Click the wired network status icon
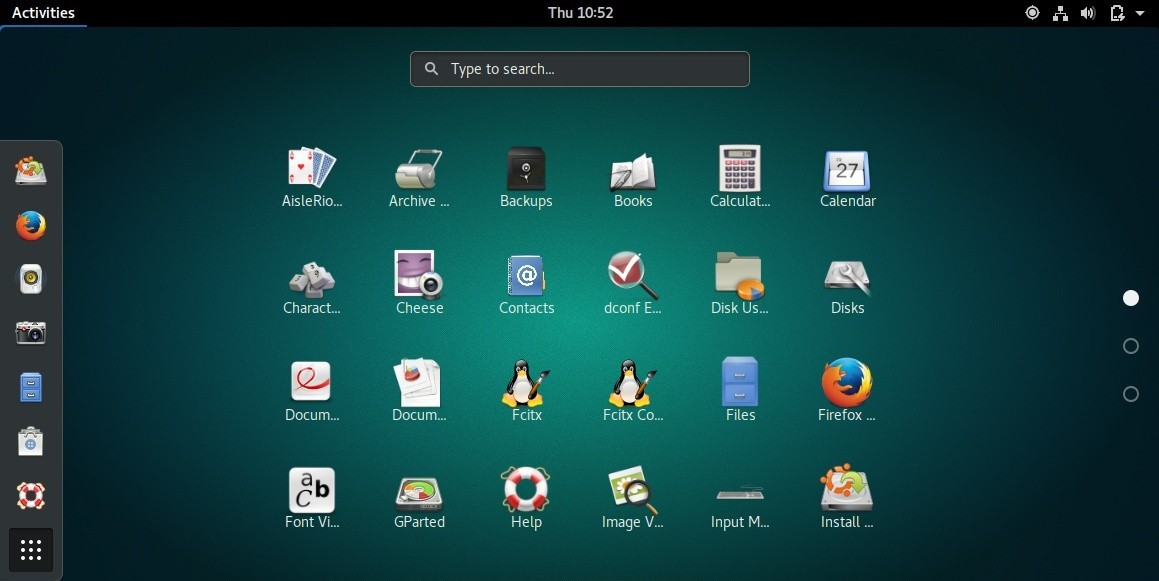This screenshot has height=581, width=1159. click(x=1060, y=13)
